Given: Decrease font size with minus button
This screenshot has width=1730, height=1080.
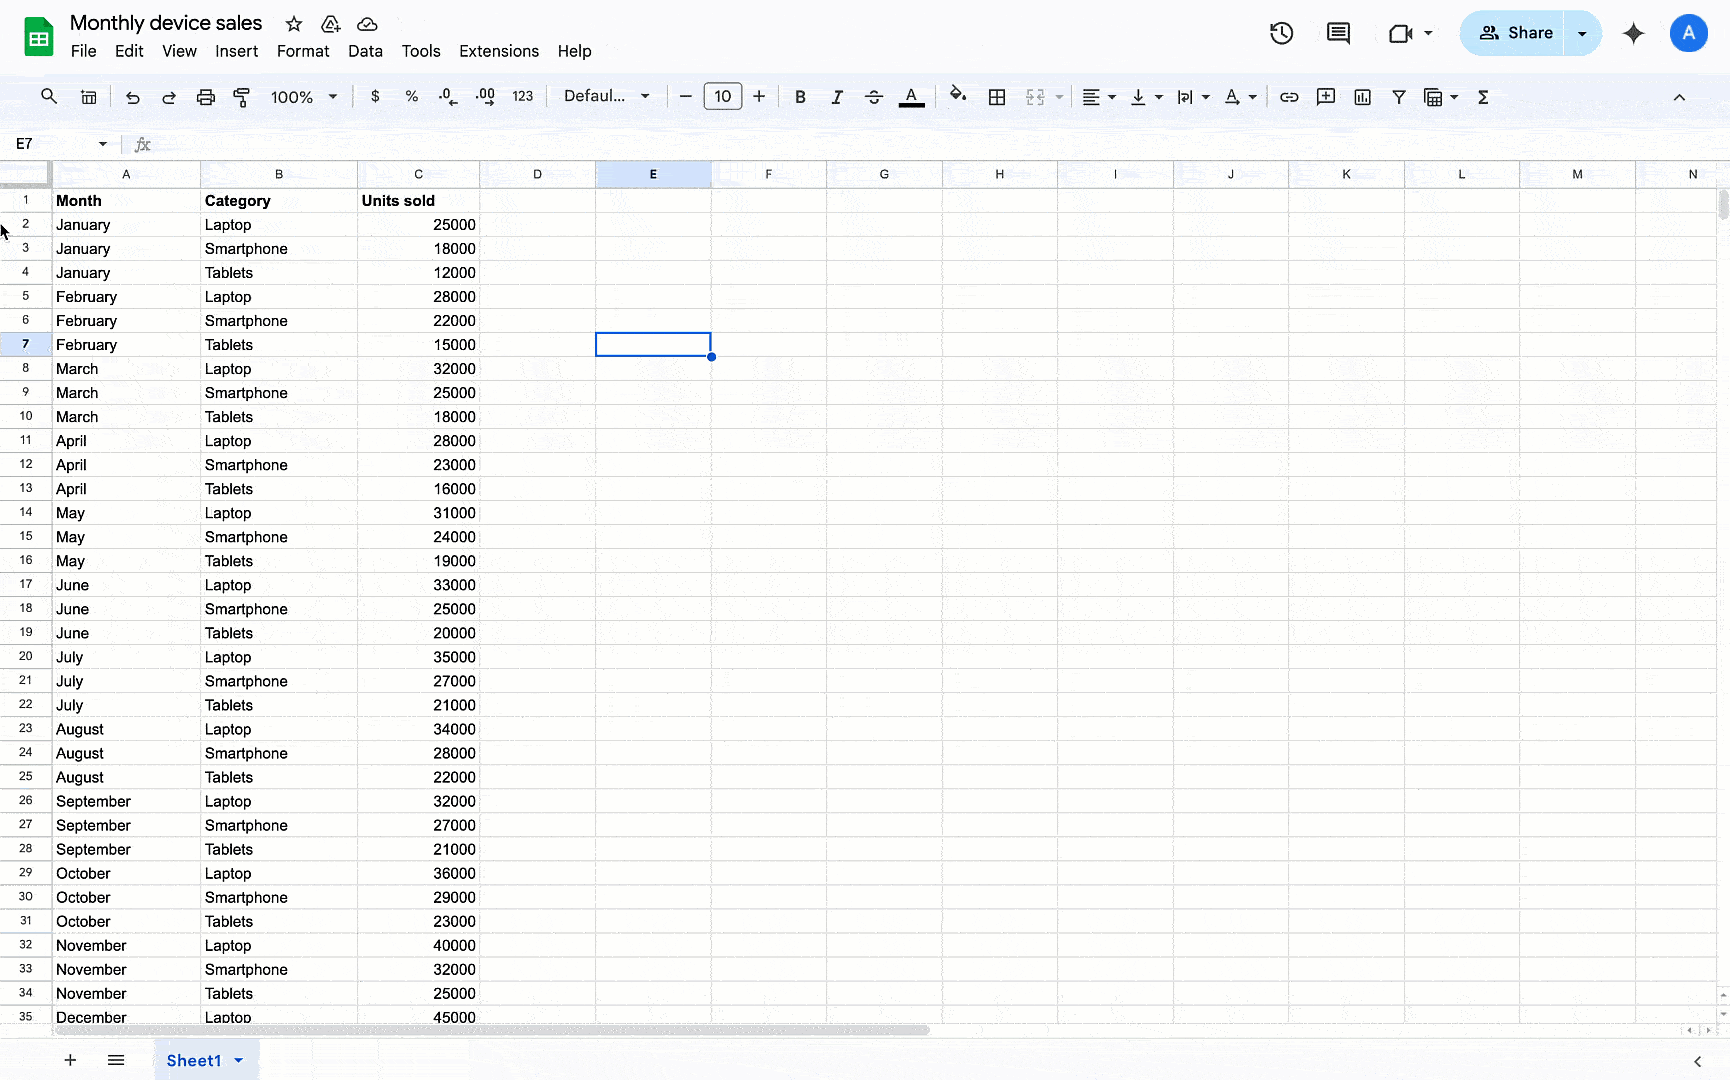Looking at the screenshot, I should point(686,97).
